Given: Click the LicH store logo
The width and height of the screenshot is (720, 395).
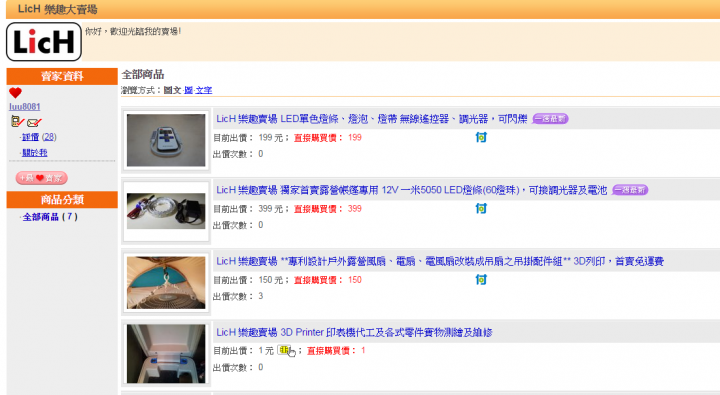Looking at the screenshot, I should click(44, 42).
